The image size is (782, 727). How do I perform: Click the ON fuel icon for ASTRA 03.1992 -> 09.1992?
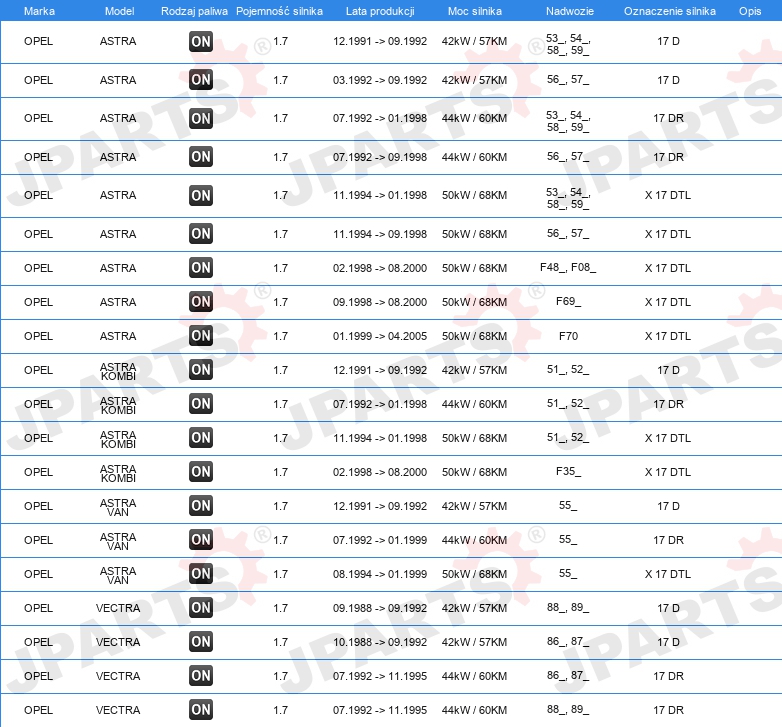(201, 80)
